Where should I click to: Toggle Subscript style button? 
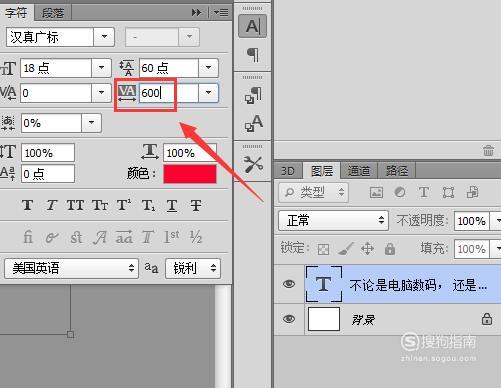pos(148,205)
